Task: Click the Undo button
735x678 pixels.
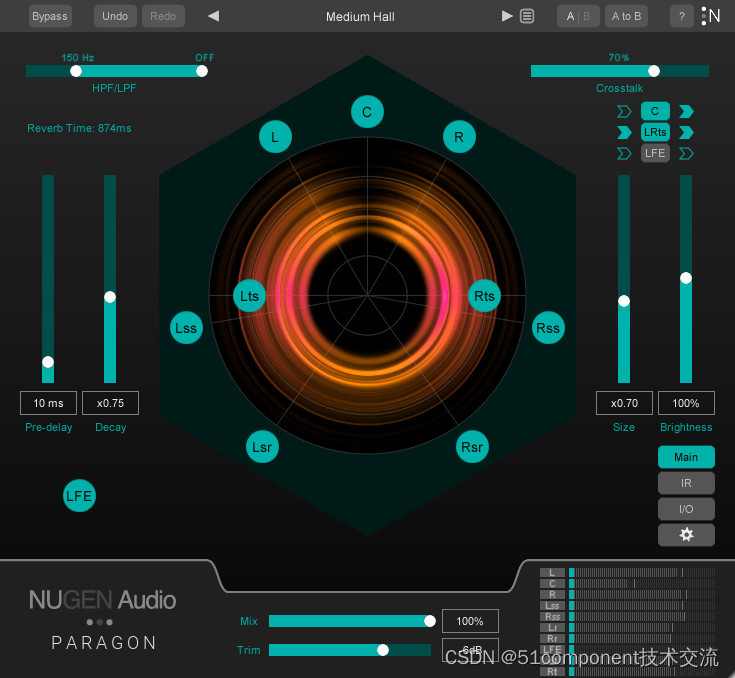Action: tap(115, 16)
